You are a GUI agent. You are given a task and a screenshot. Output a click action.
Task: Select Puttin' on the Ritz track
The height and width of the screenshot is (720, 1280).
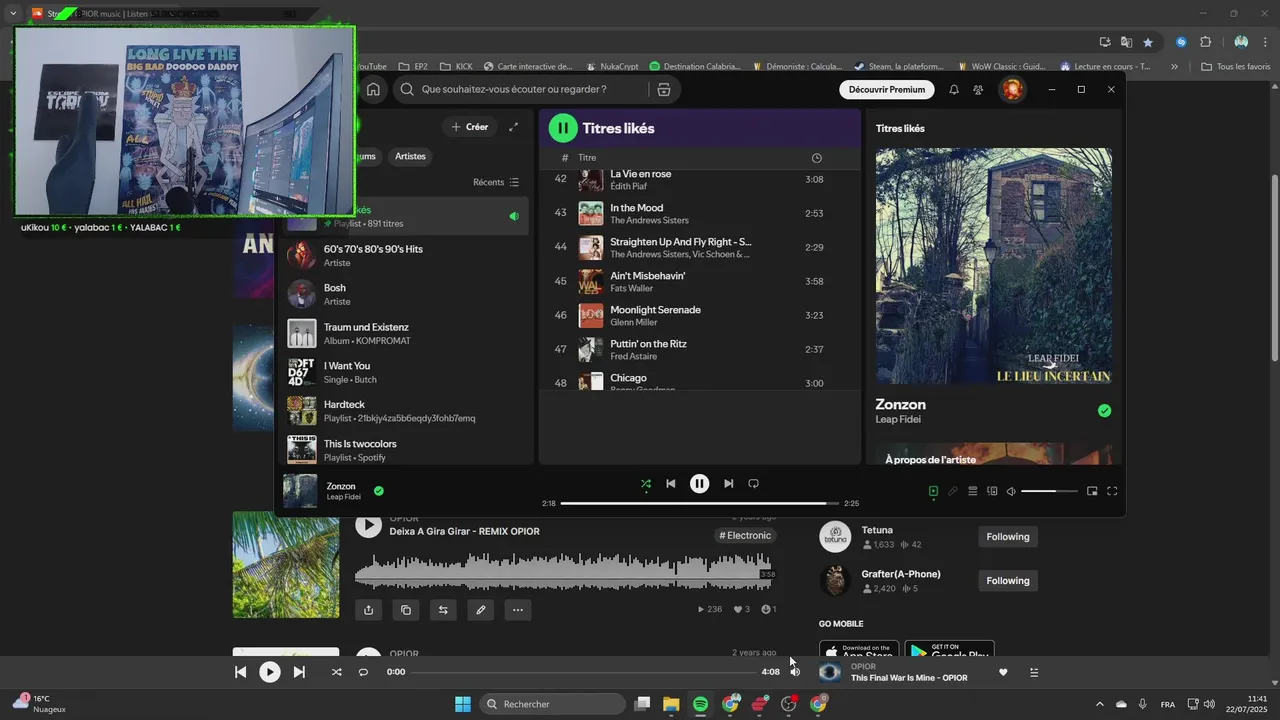[x=698, y=349]
